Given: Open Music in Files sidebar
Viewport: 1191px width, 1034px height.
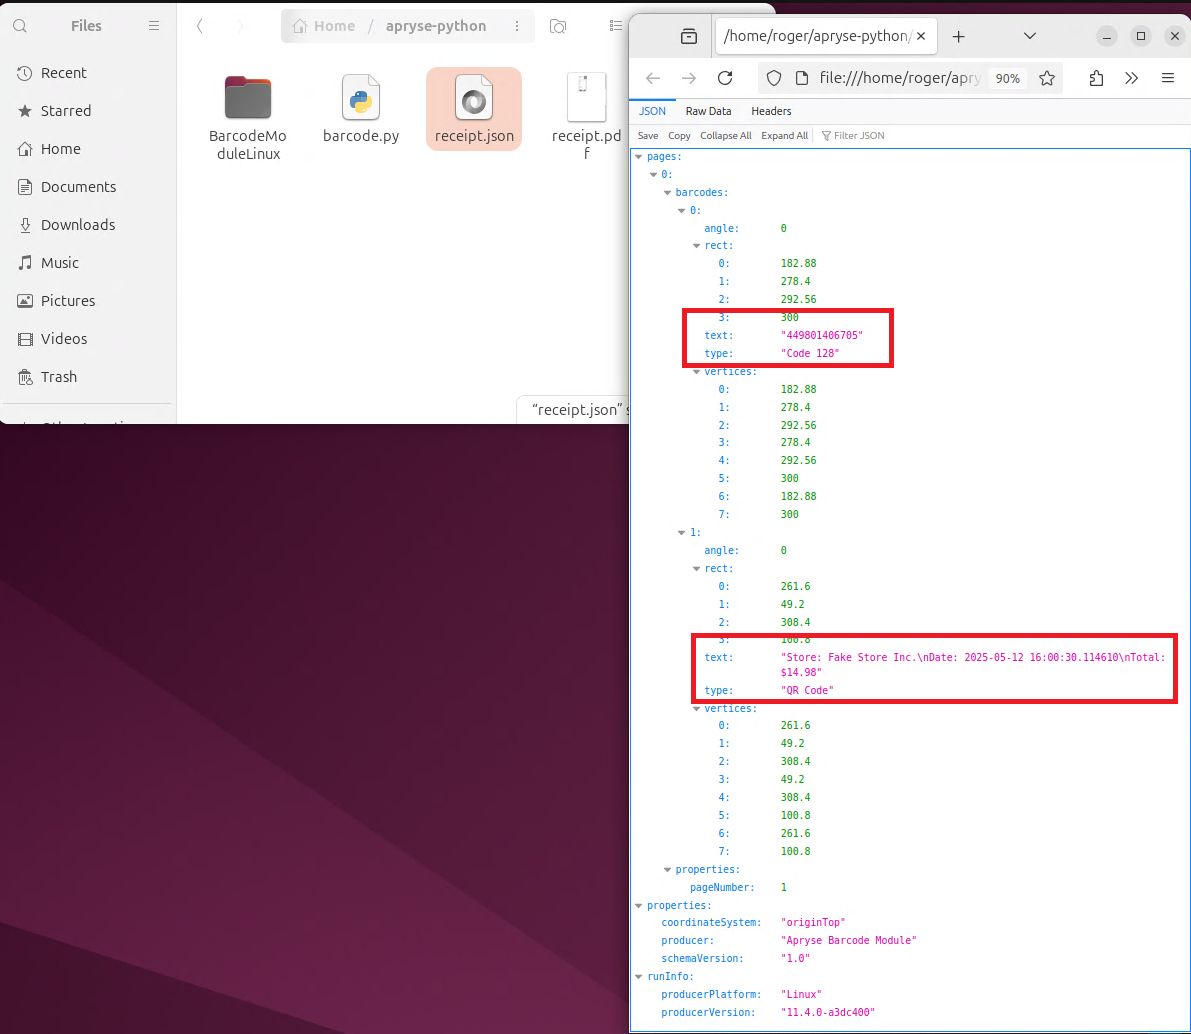Looking at the screenshot, I should click(88, 263).
